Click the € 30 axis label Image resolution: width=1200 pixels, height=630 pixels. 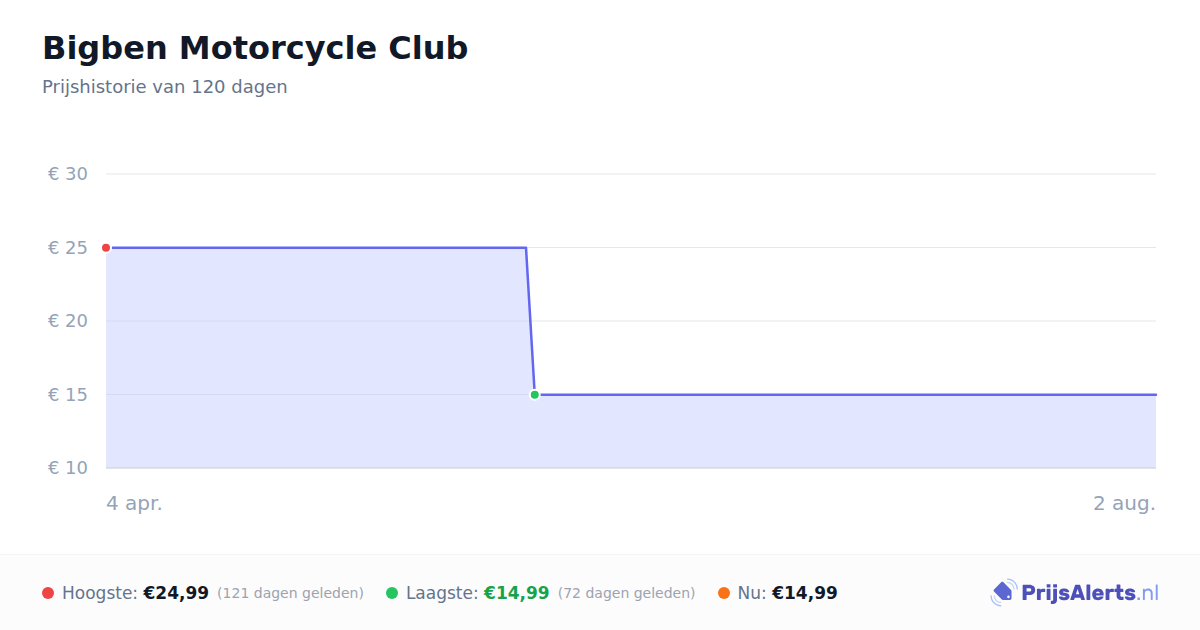point(68,174)
